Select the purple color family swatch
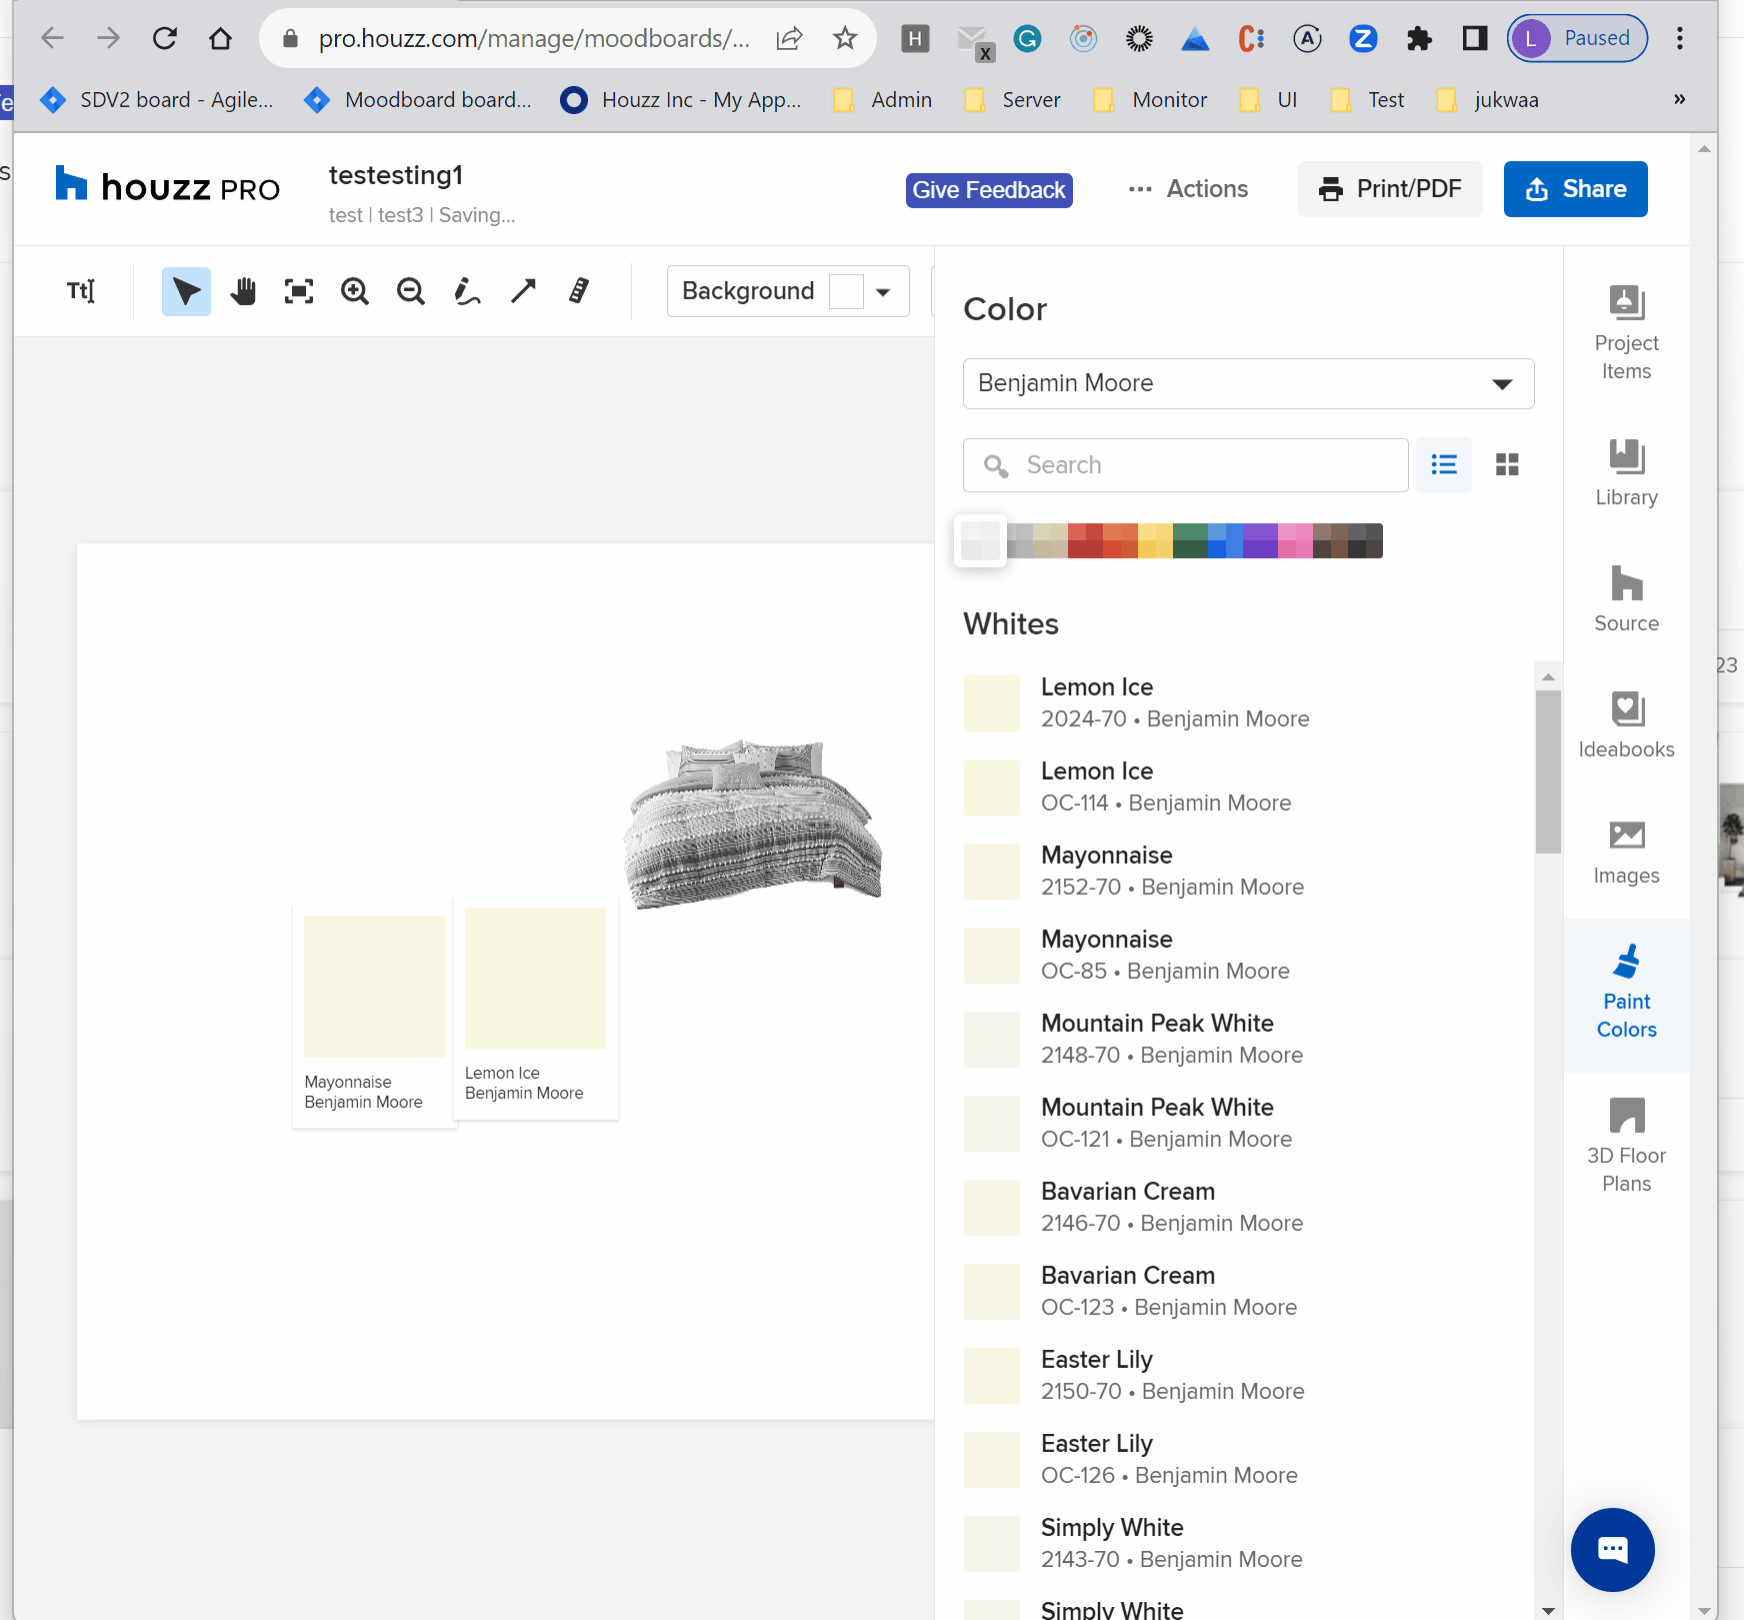1744x1620 pixels. (1260, 541)
